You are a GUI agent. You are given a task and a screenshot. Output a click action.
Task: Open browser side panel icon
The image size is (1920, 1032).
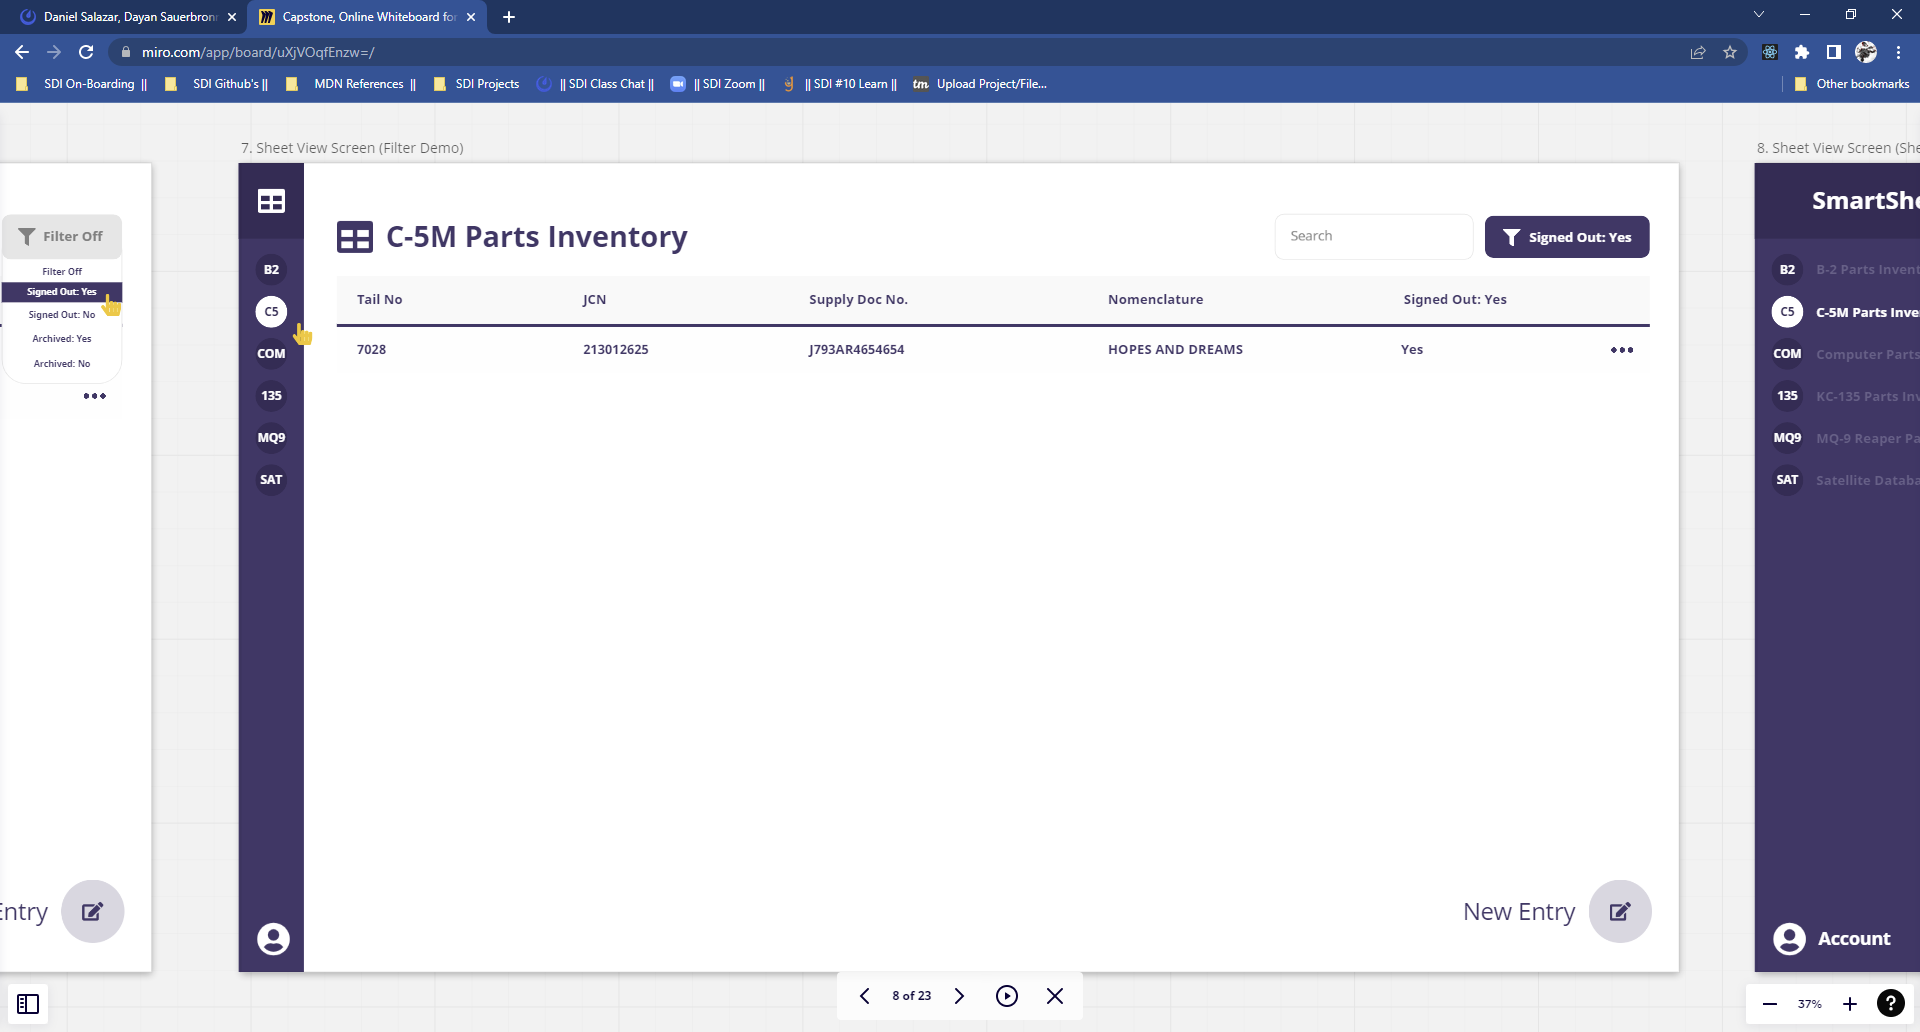pos(1833,52)
